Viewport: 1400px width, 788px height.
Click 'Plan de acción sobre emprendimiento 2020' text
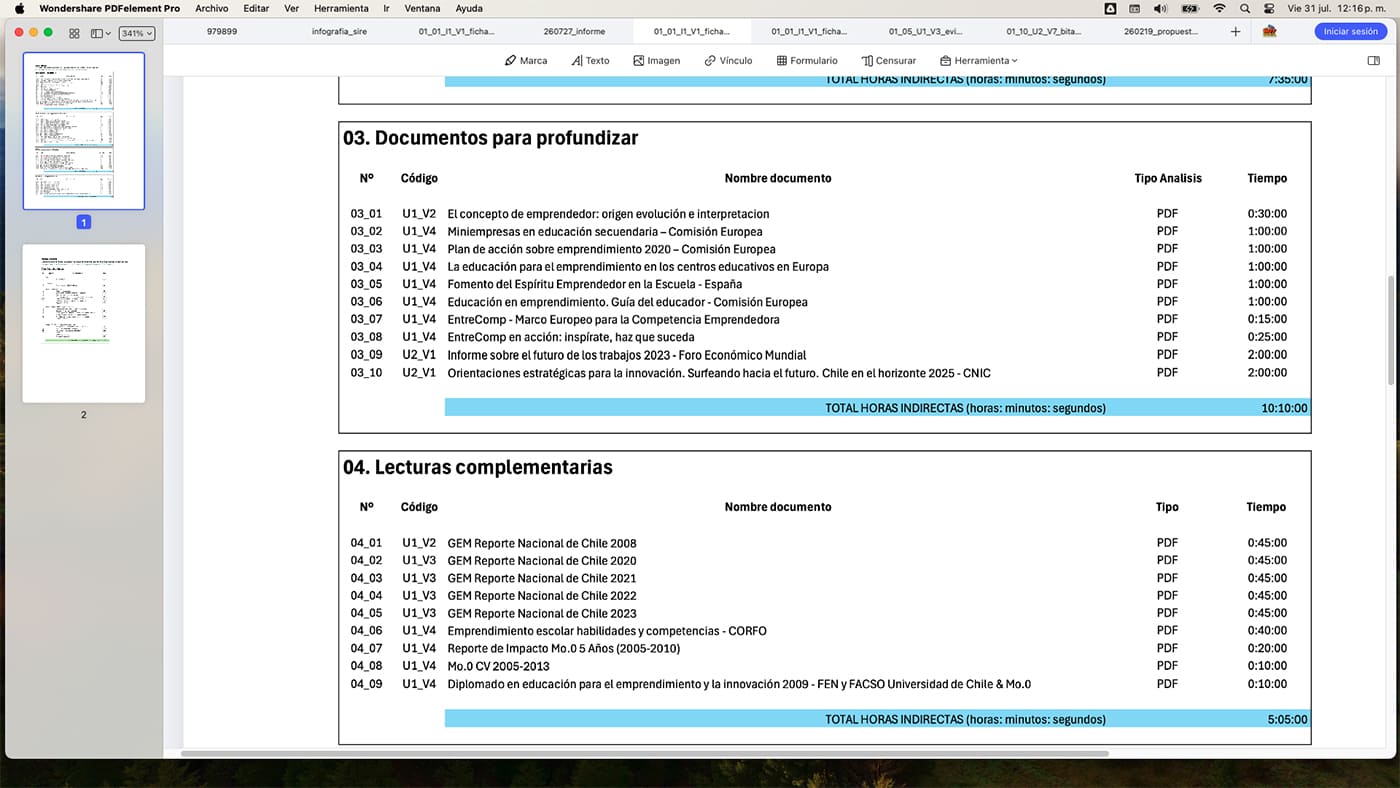(x=611, y=249)
